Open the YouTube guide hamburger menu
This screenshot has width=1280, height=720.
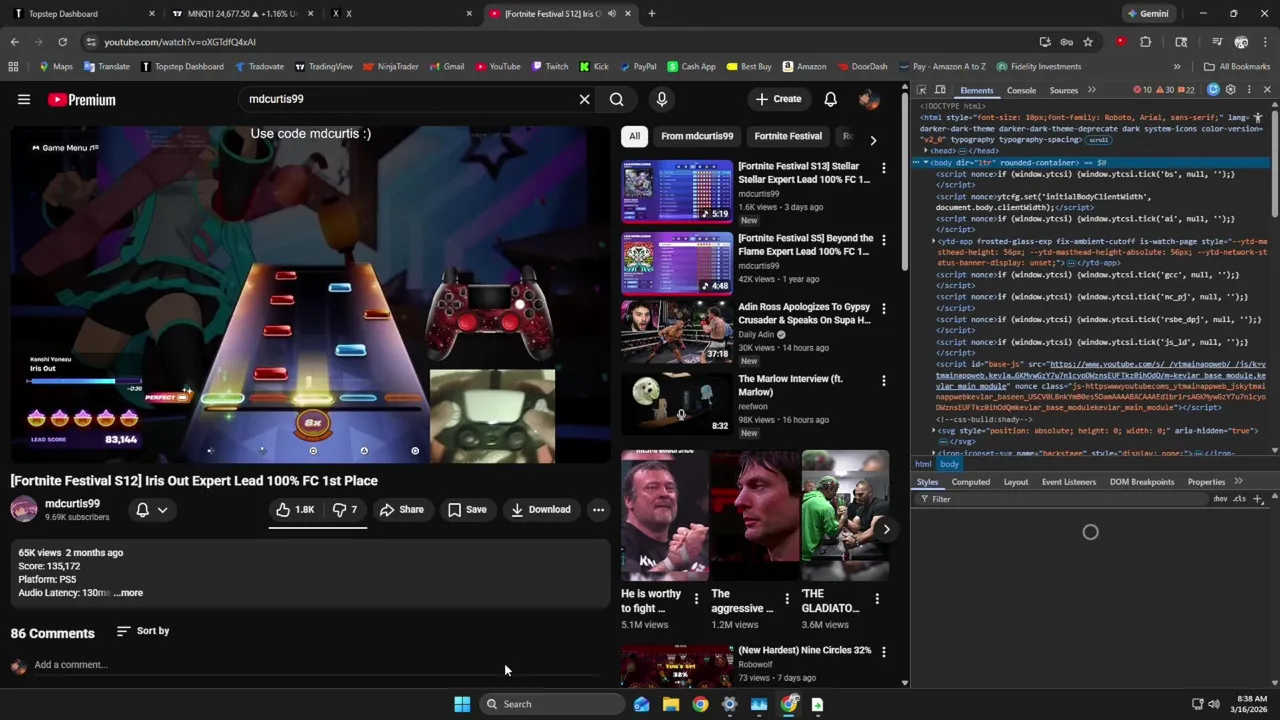(24, 99)
